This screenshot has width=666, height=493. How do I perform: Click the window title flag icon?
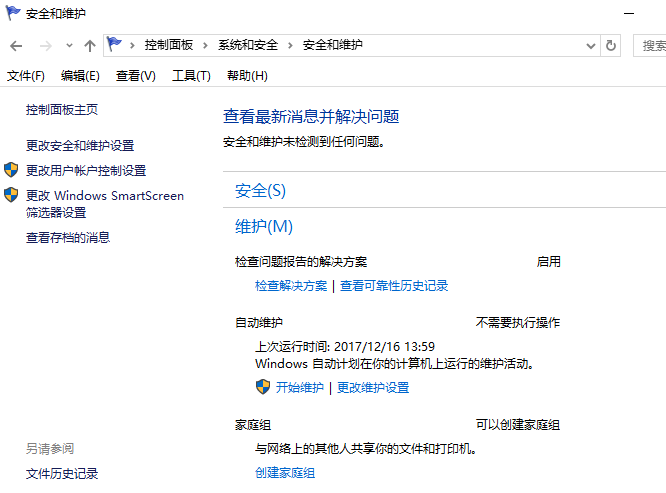click(13, 13)
